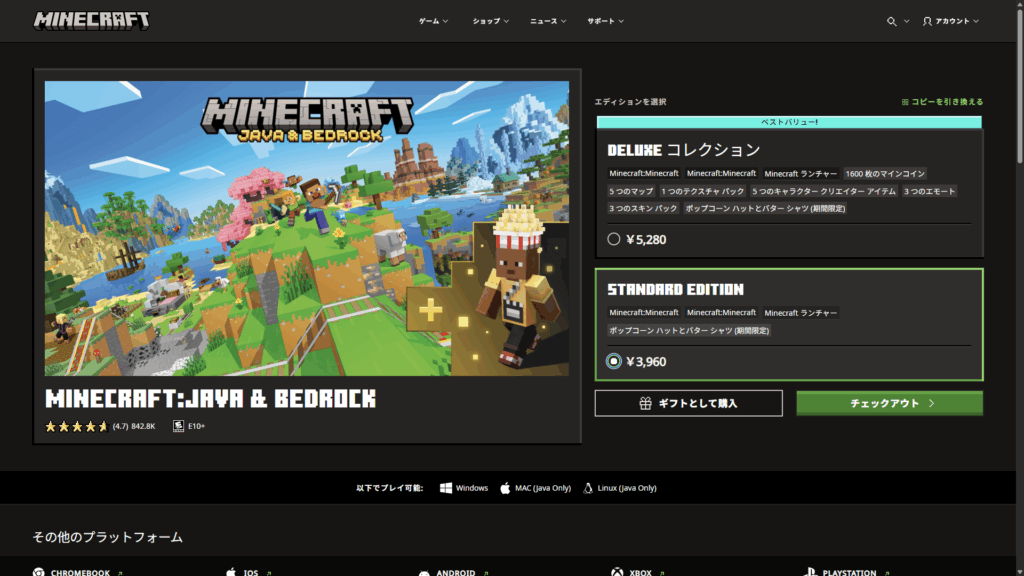The height and width of the screenshot is (576, 1024).
Task: Click the 1 つのテクスチャ パック tag
Action: (x=703, y=191)
